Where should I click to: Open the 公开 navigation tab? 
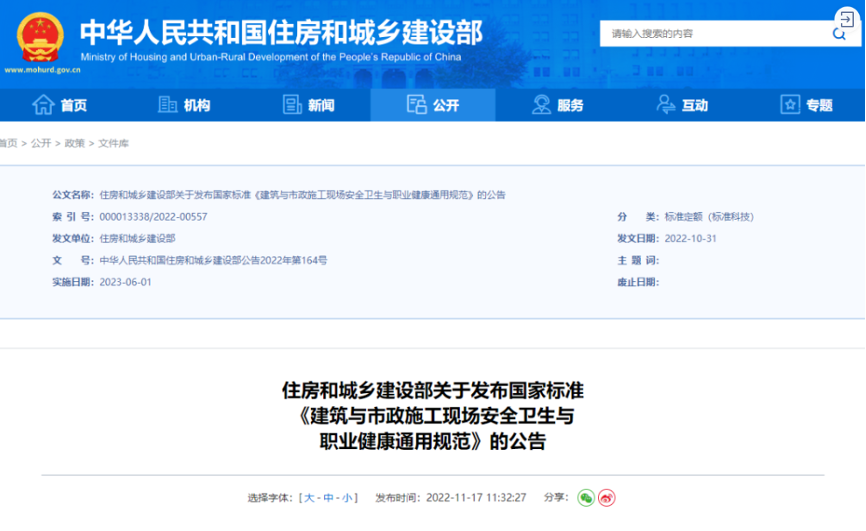tap(433, 105)
